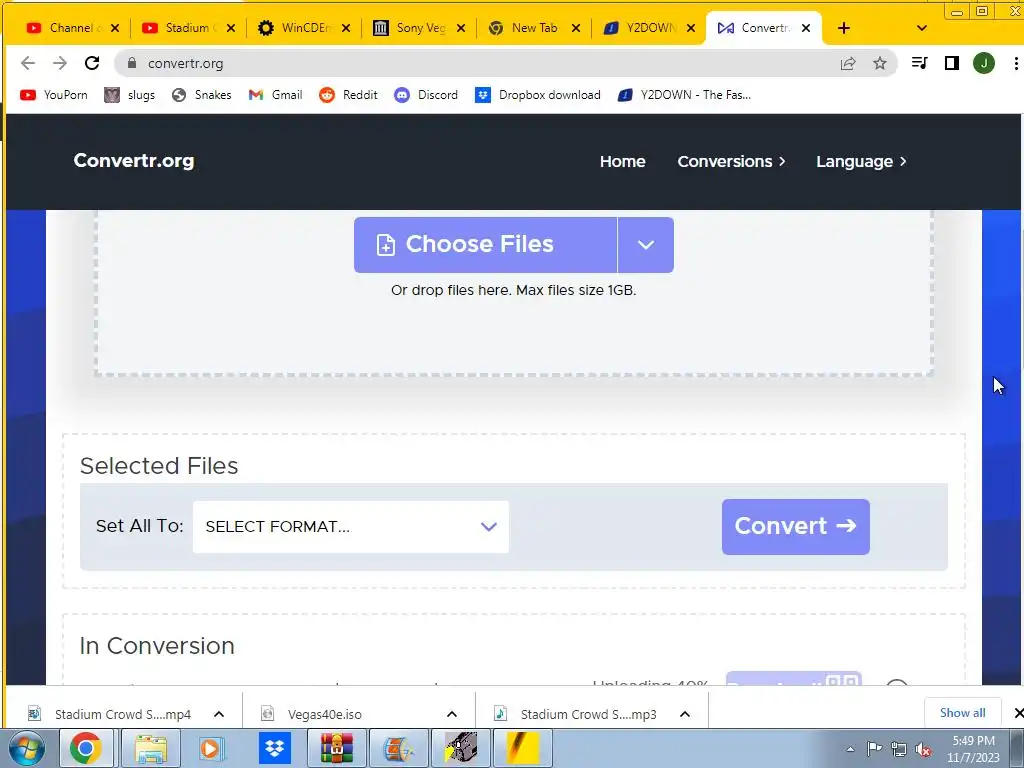1024x768 pixels.
Task: Open a new tab with the plus button
Action: (x=844, y=28)
